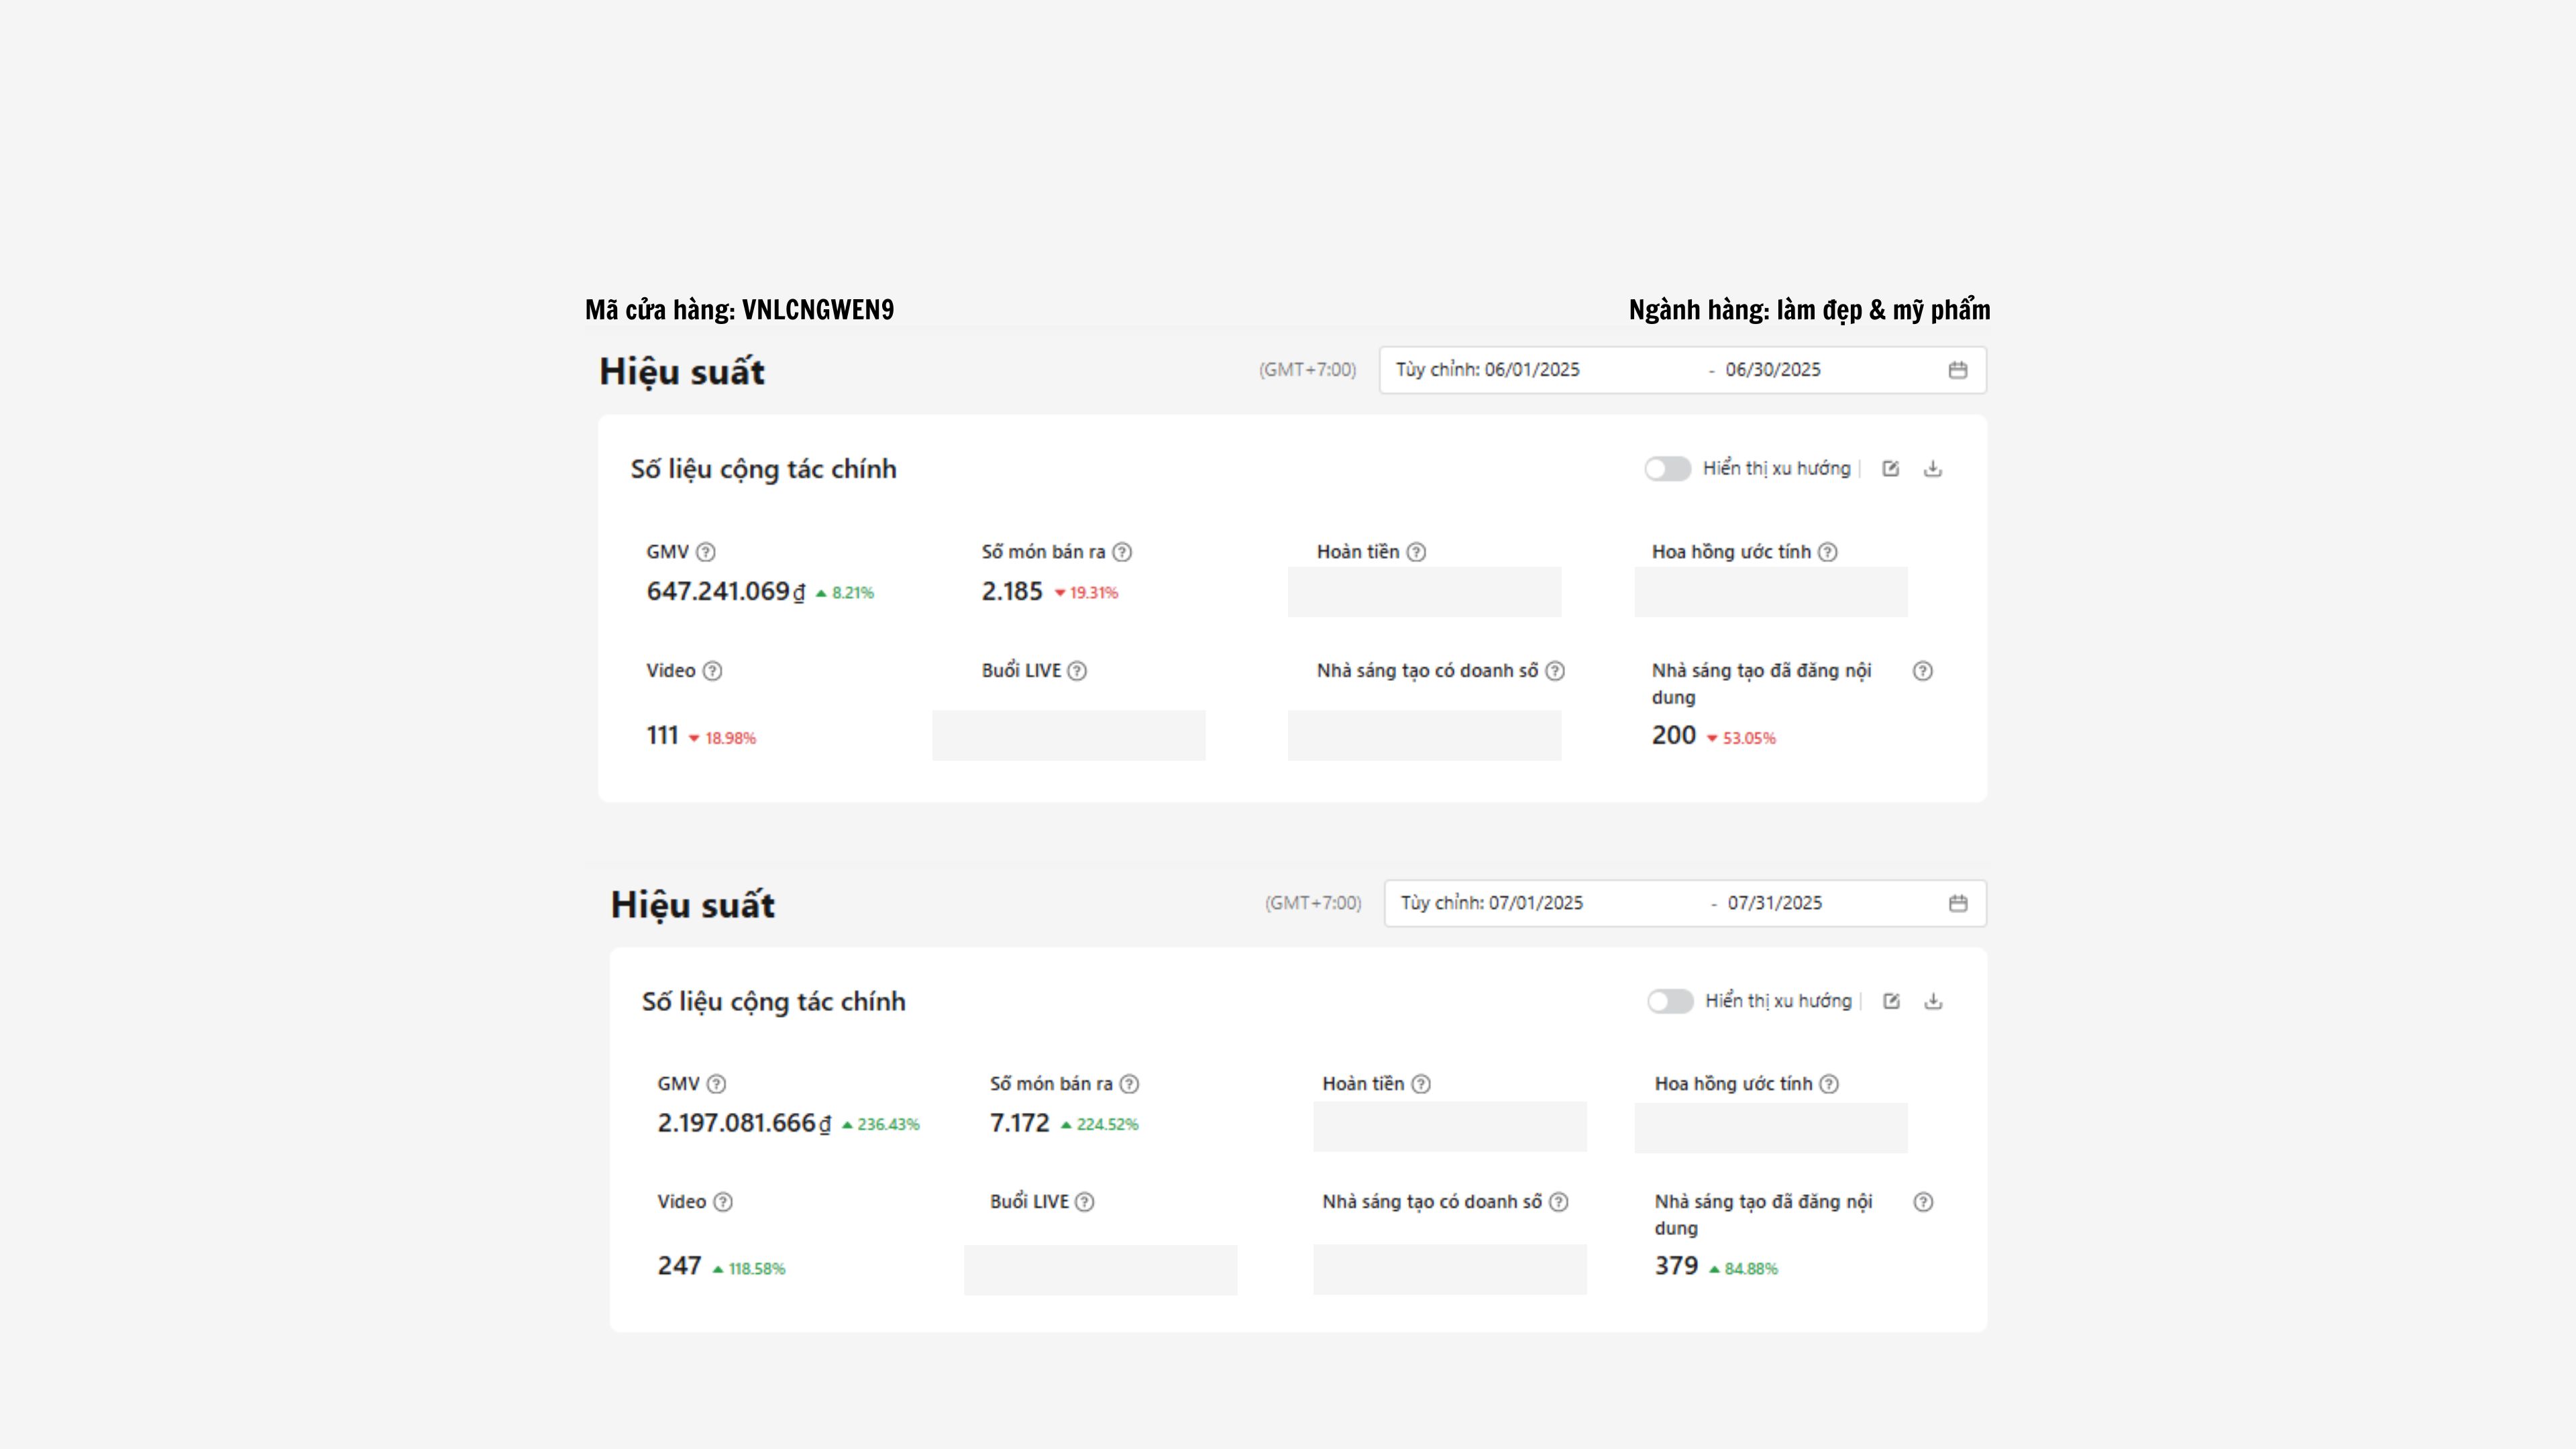
Task: Click the 06/30/2025 end date field
Action: (1773, 370)
